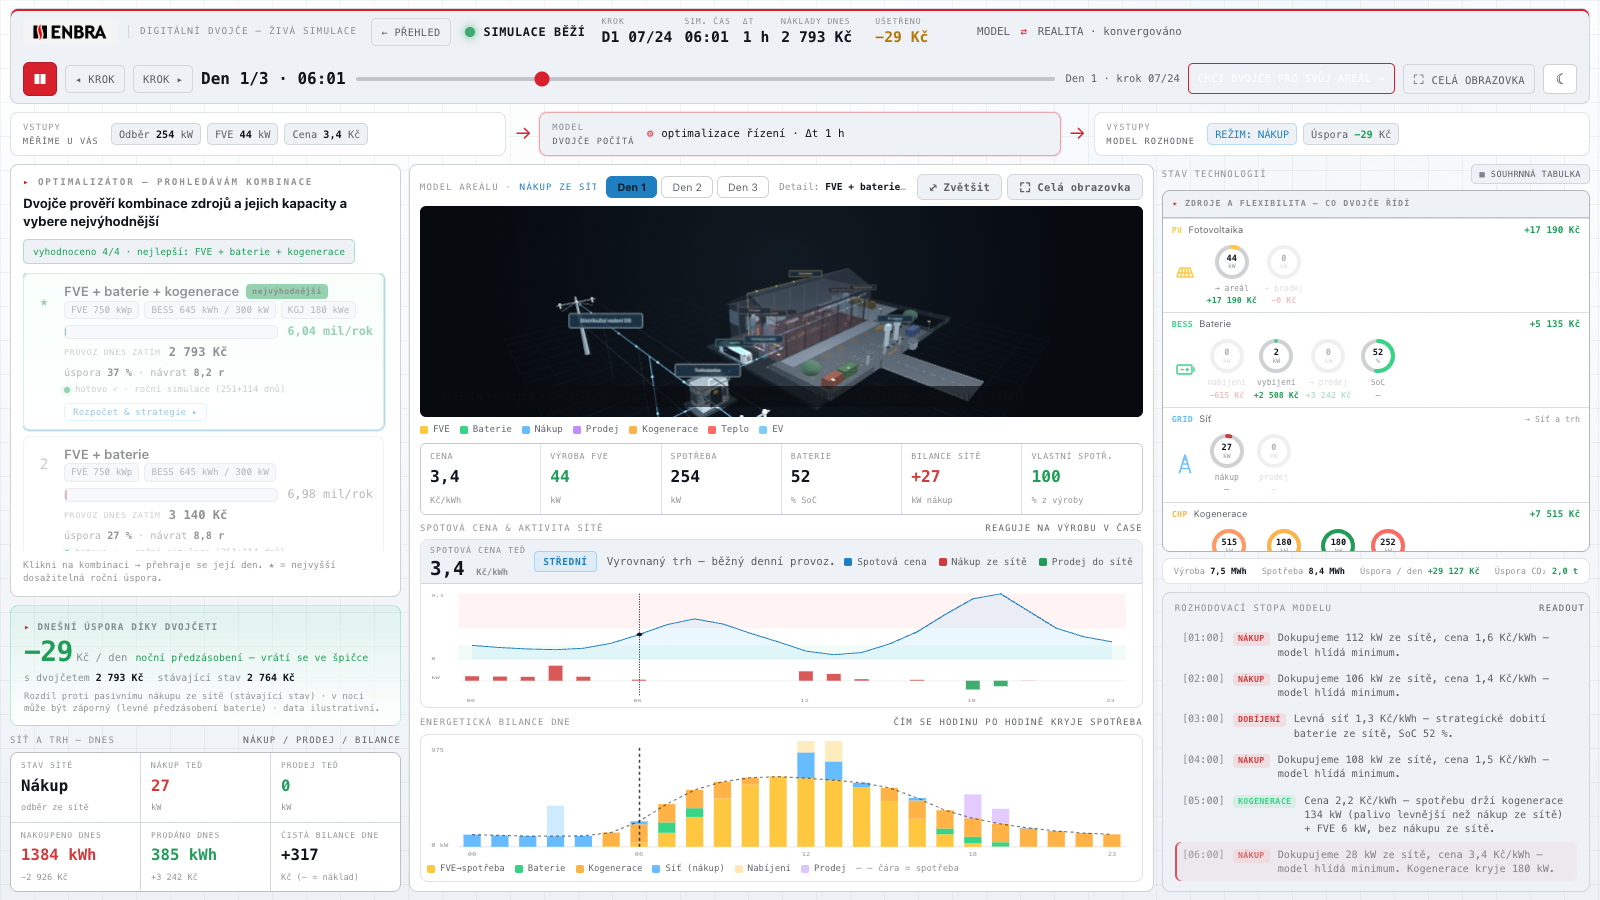This screenshot has height=900, width=1600.
Task: Open the 3D model's Celá obrazovka button
Action: tap(1075, 187)
